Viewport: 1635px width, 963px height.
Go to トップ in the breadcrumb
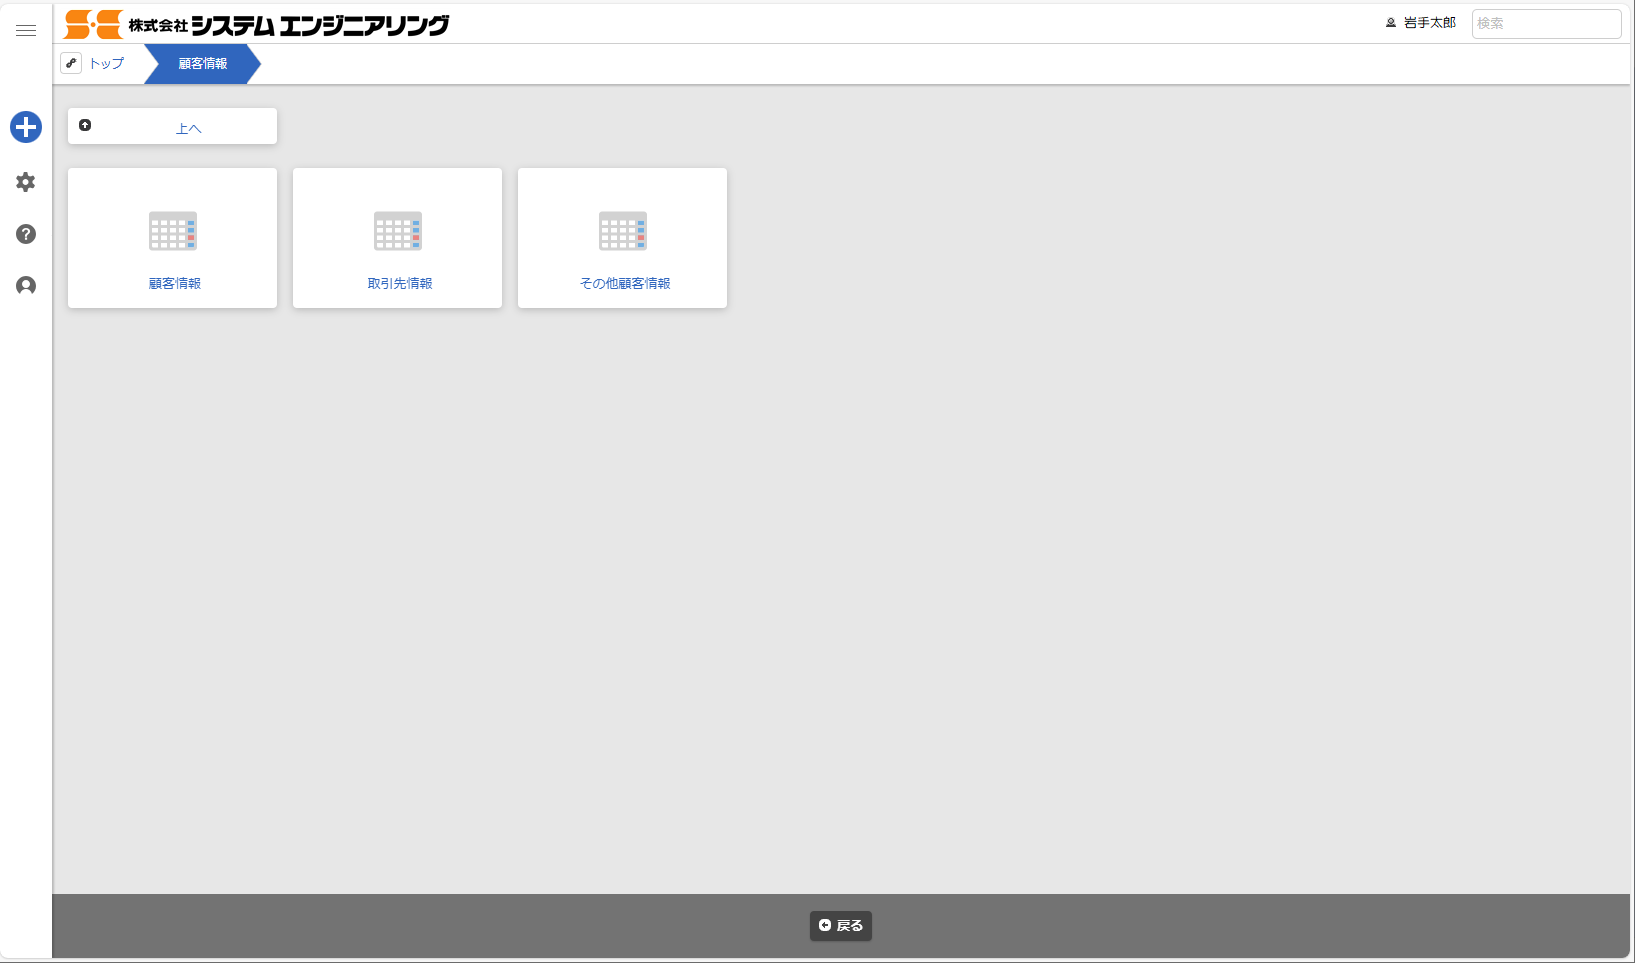107,63
